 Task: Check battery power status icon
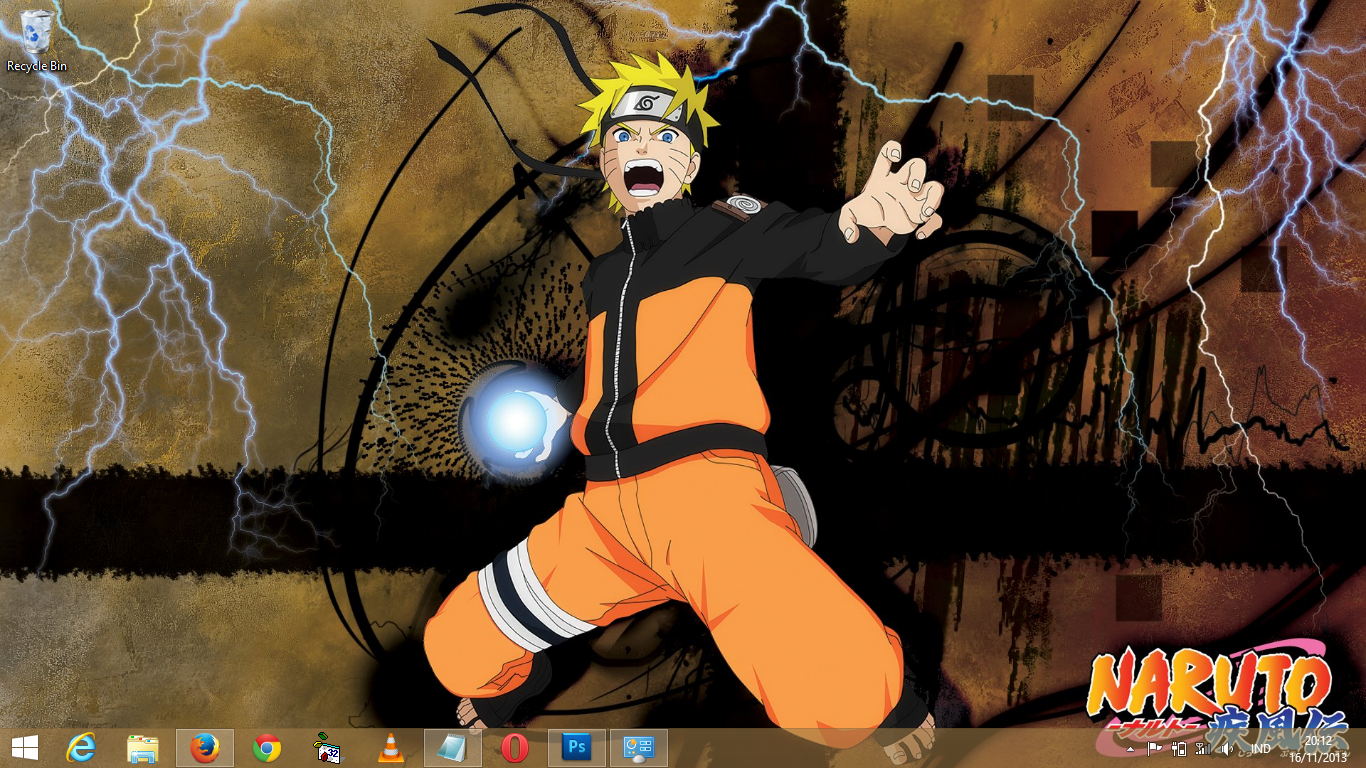pyautogui.click(x=1178, y=748)
